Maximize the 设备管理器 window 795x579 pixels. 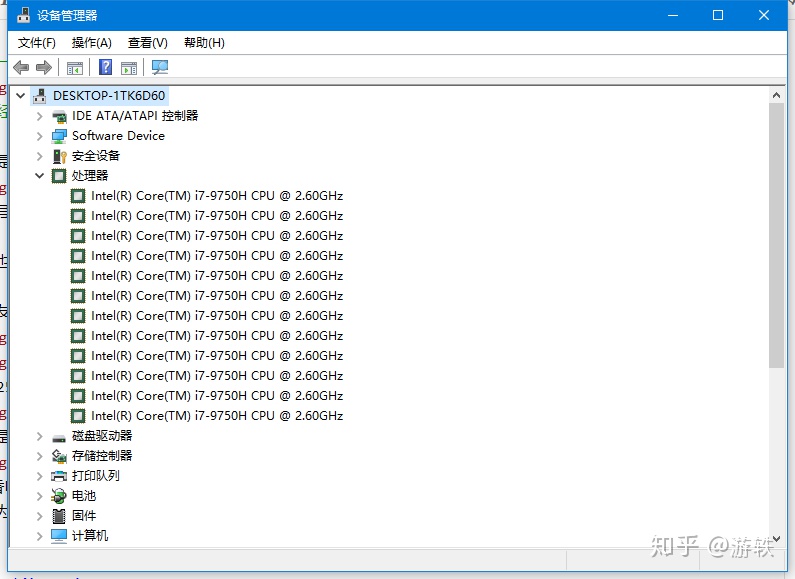718,15
